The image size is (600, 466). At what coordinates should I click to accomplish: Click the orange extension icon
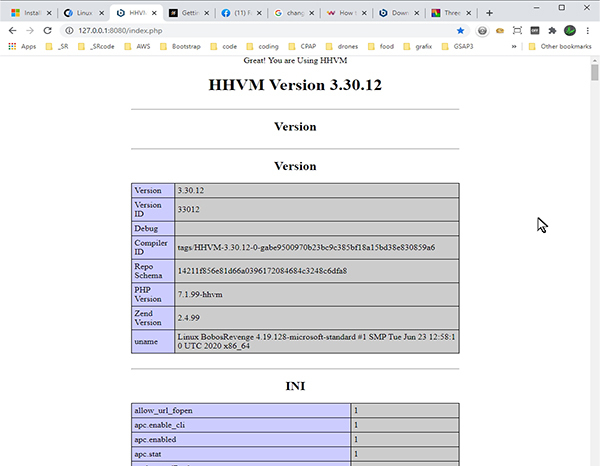pos(500,31)
